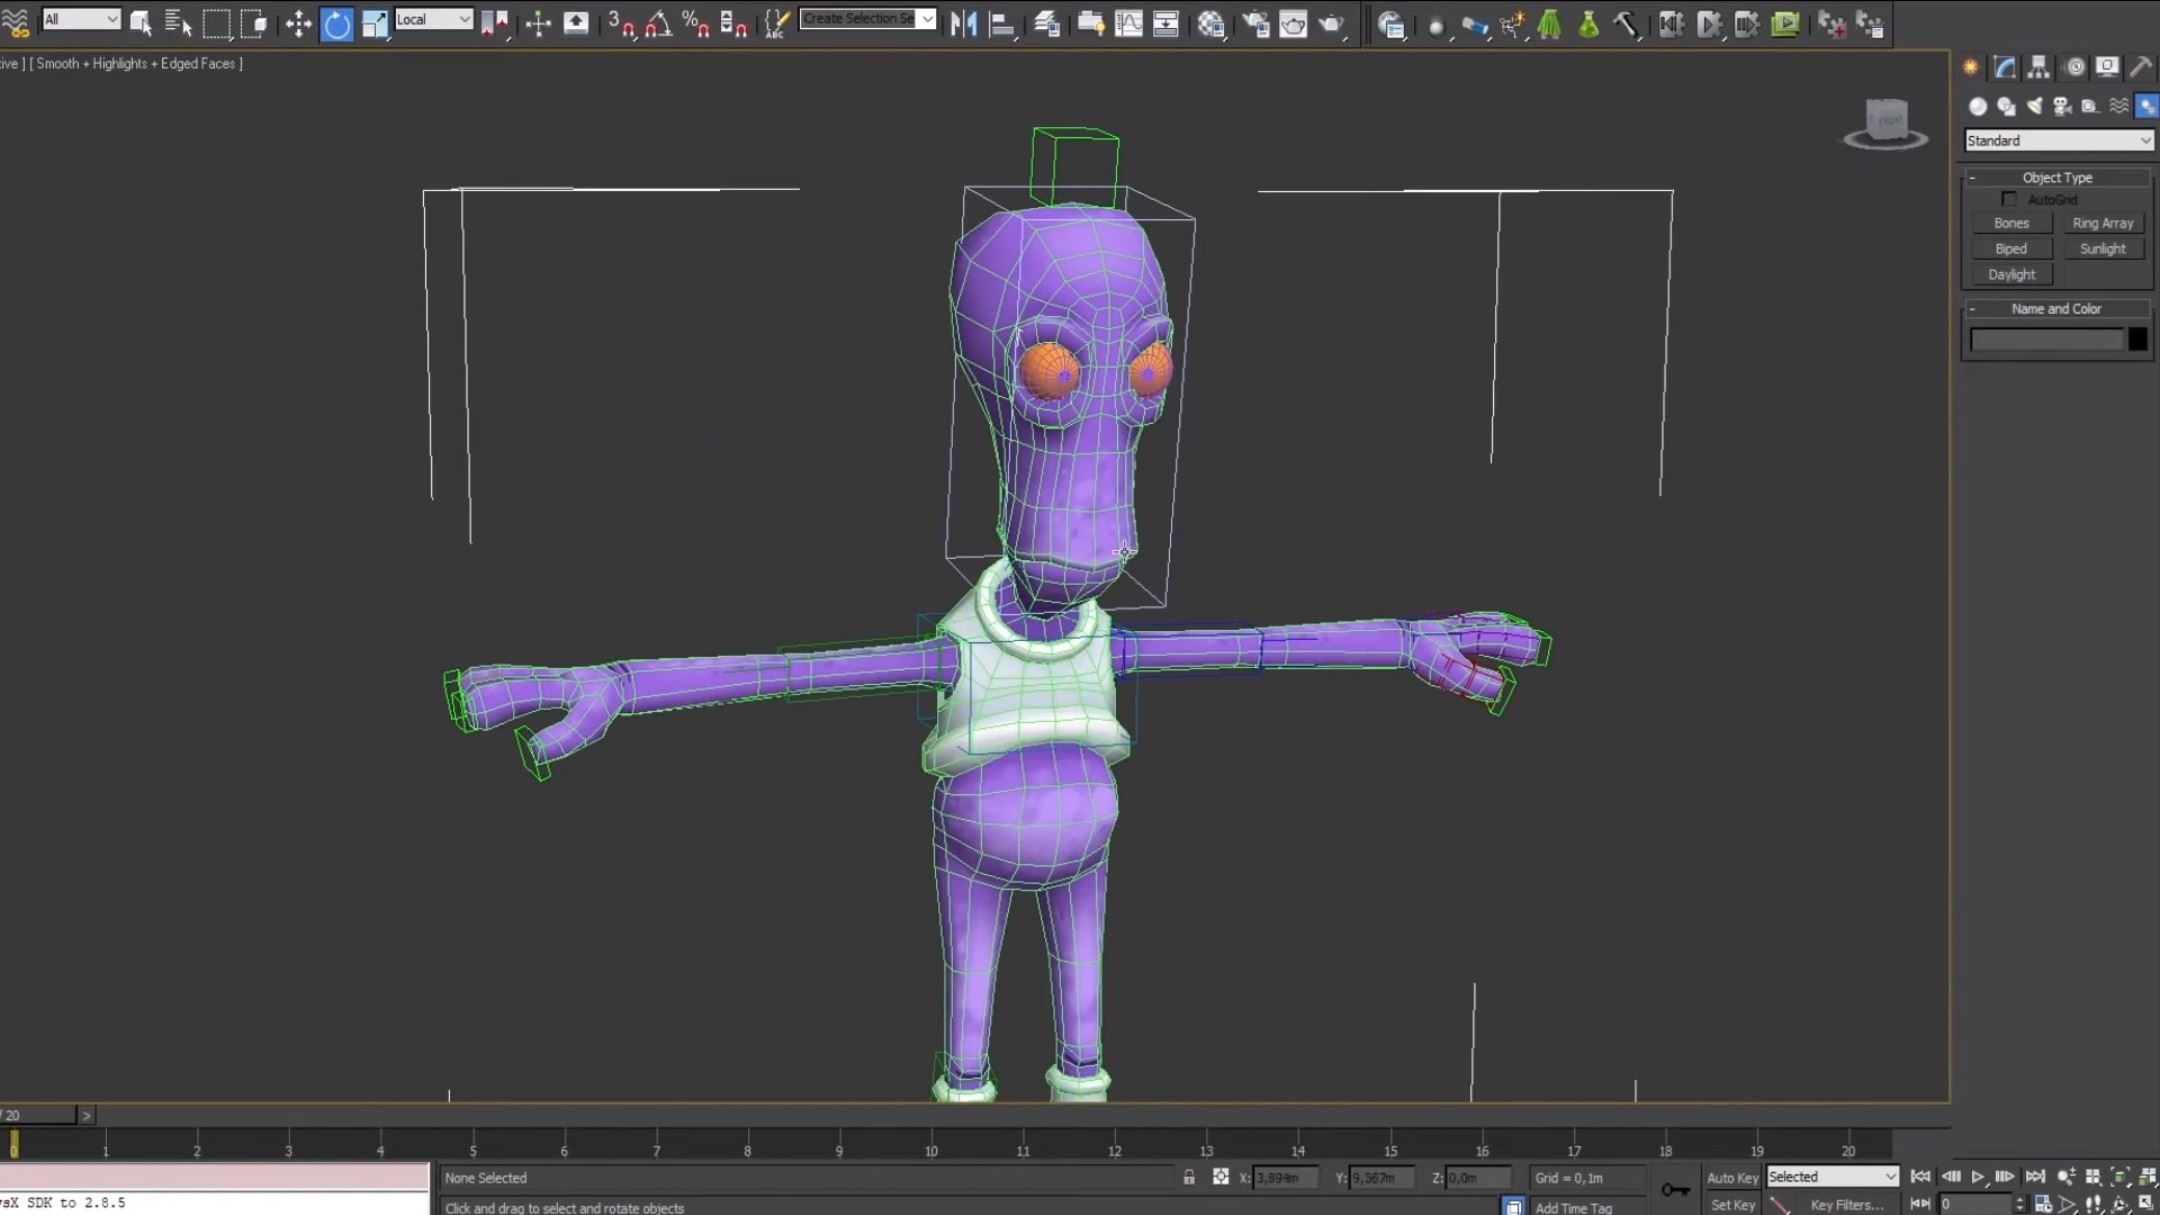This screenshot has height=1215, width=2160.
Task: Activate the Select and Rotate tool
Action: click(337, 23)
